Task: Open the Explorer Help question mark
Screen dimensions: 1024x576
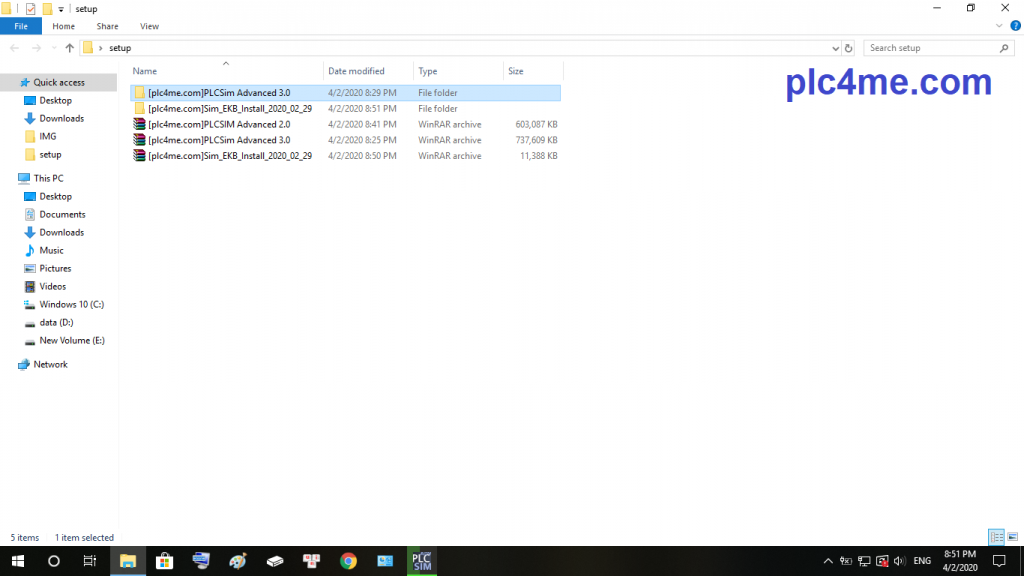Action: [x=1015, y=26]
